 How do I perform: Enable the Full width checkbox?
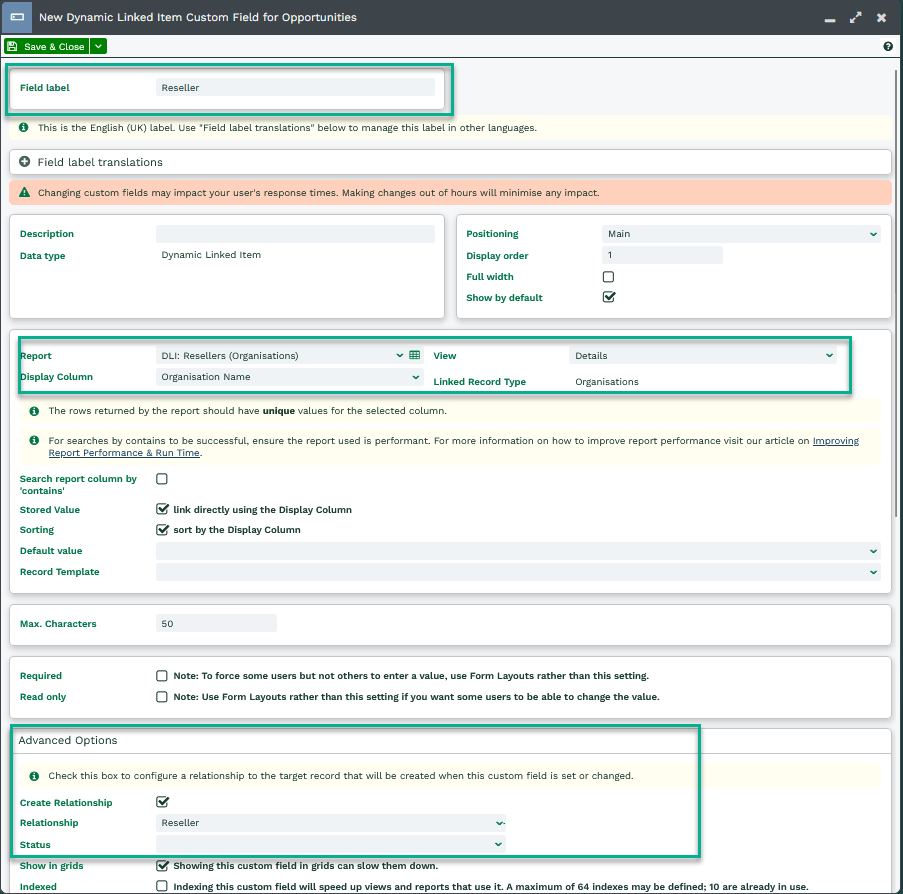point(608,277)
